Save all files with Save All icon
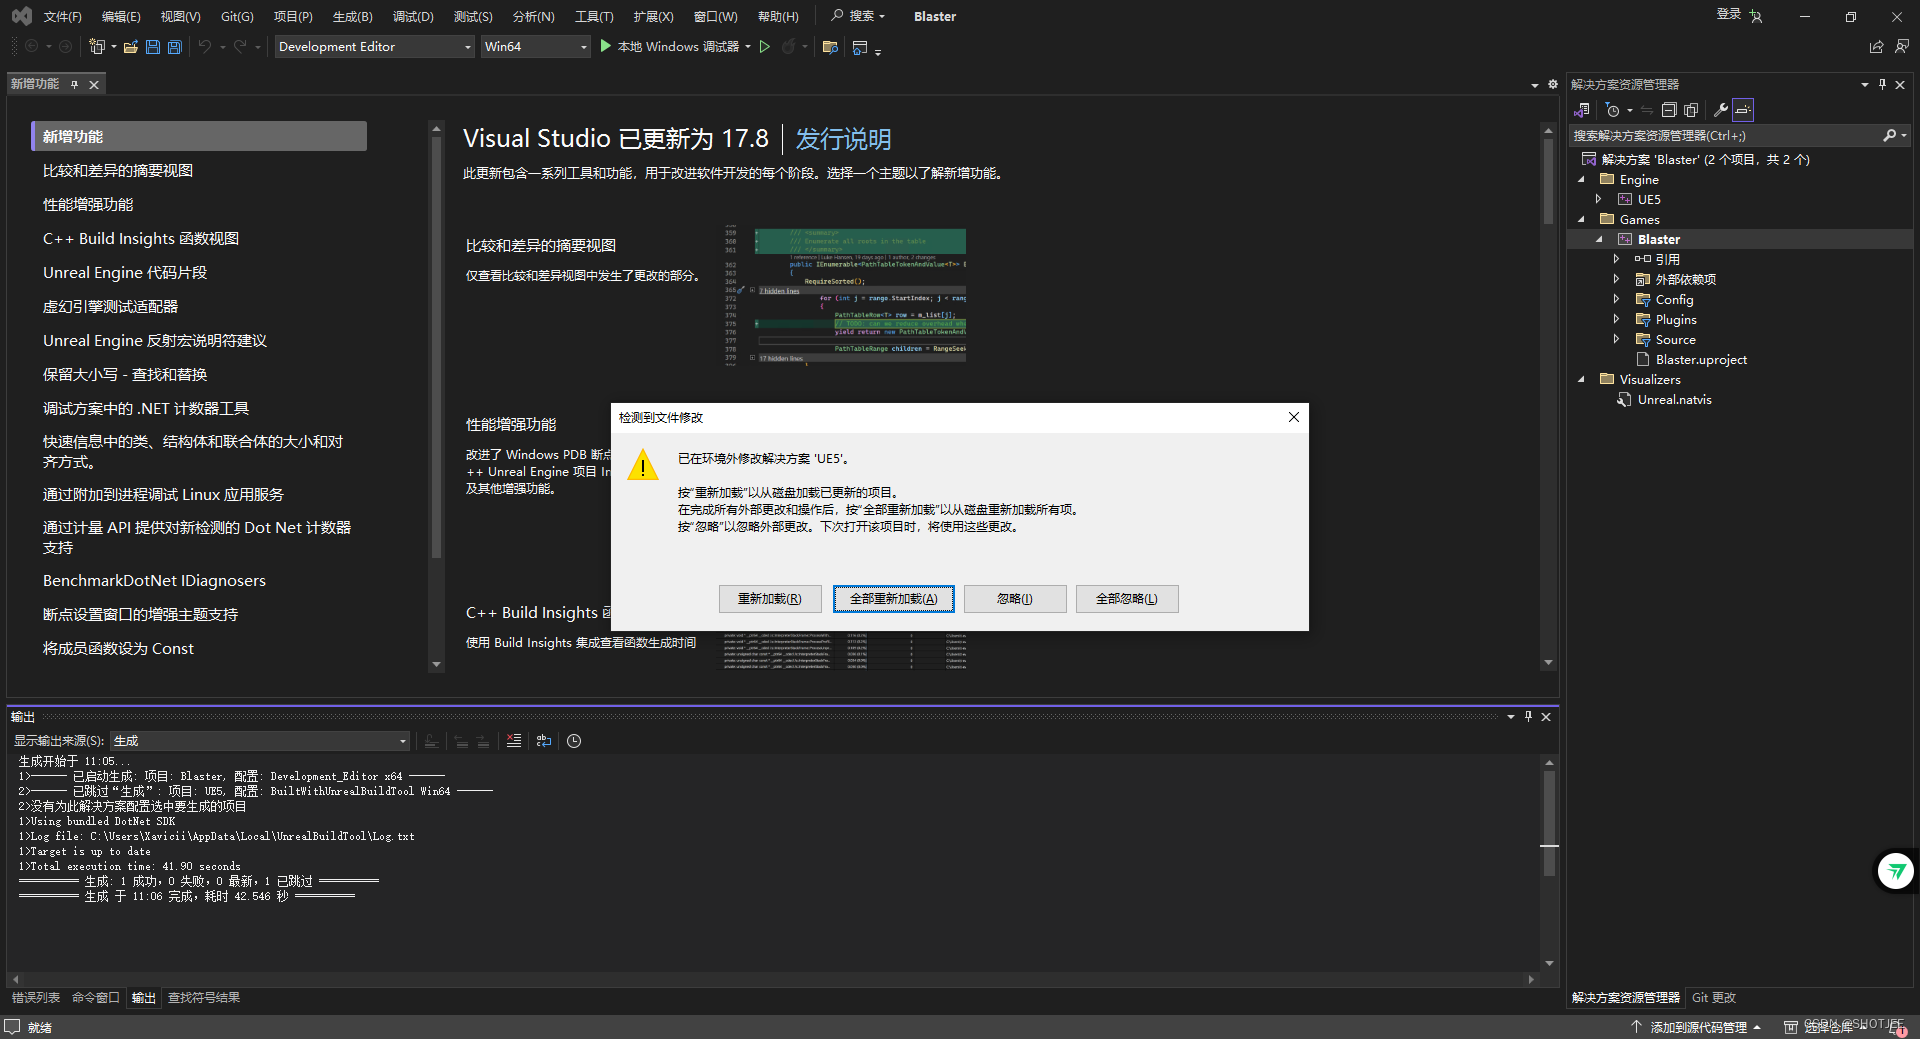Image resolution: width=1920 pixels, height=1039 pixels. (174, 46)
